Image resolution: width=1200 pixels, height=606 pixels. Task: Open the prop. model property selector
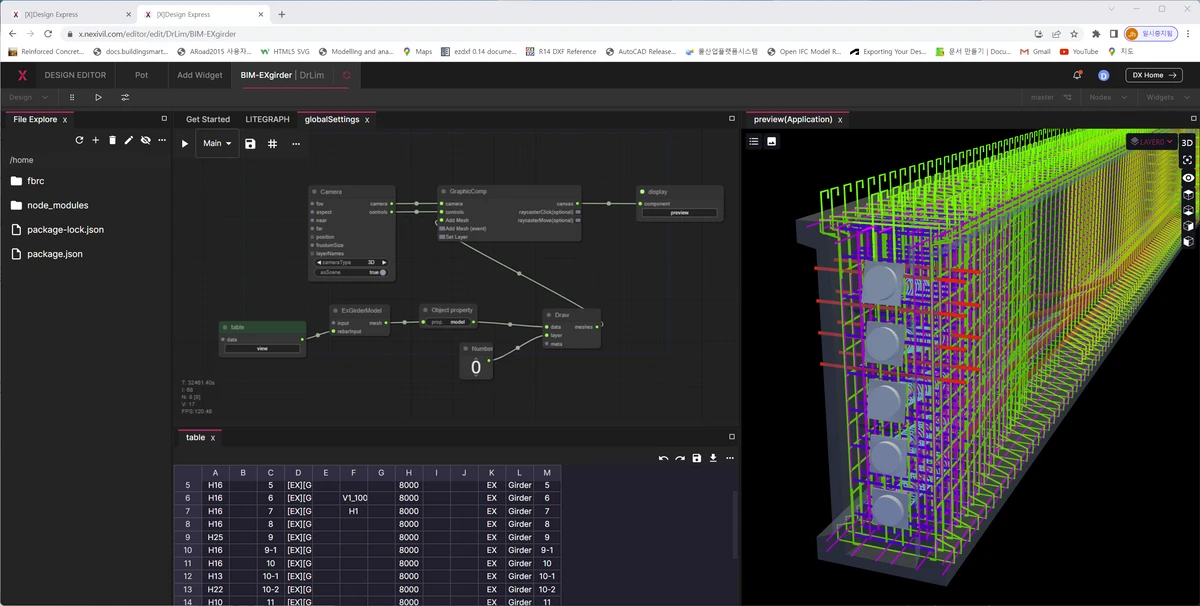coord(449,322)
